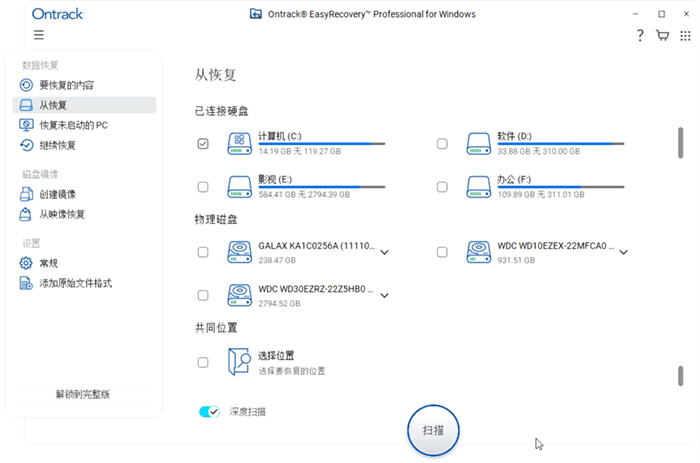The height and width of the screenshot is (463, 700).
Task: Open the shopping cart purchase icon
Action: pyautogui.click(x=662, y=35)
